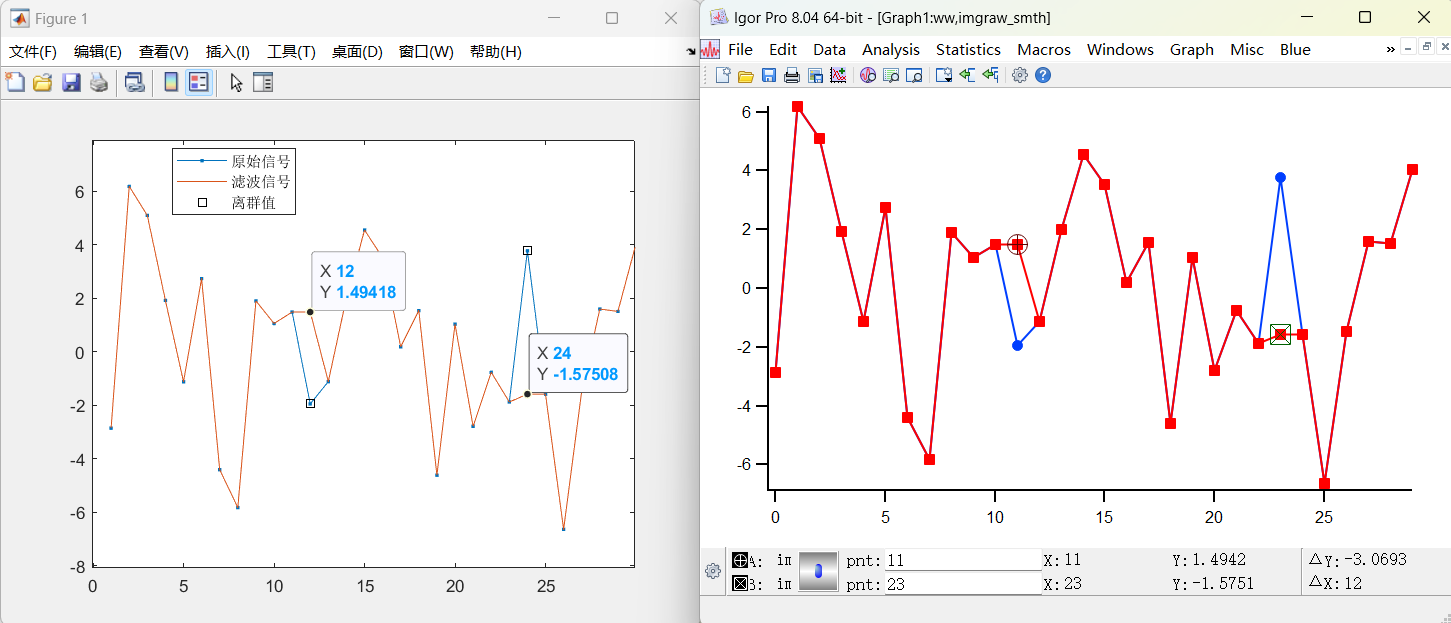Open Property Inspector icon in the MATLAB toolbar

263,83
